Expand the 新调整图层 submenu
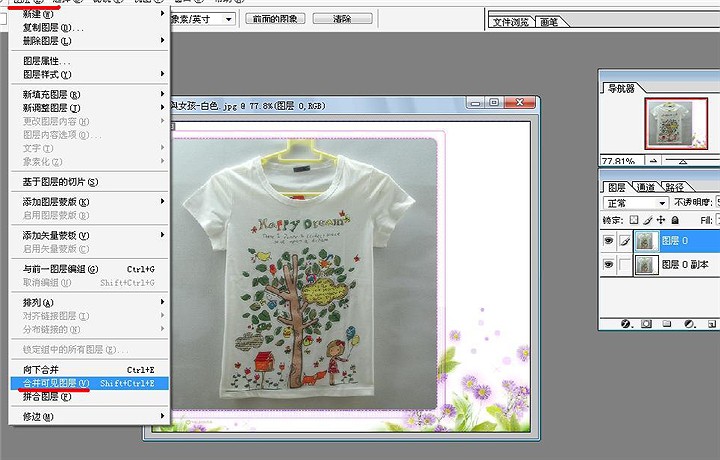 [162, 107]
